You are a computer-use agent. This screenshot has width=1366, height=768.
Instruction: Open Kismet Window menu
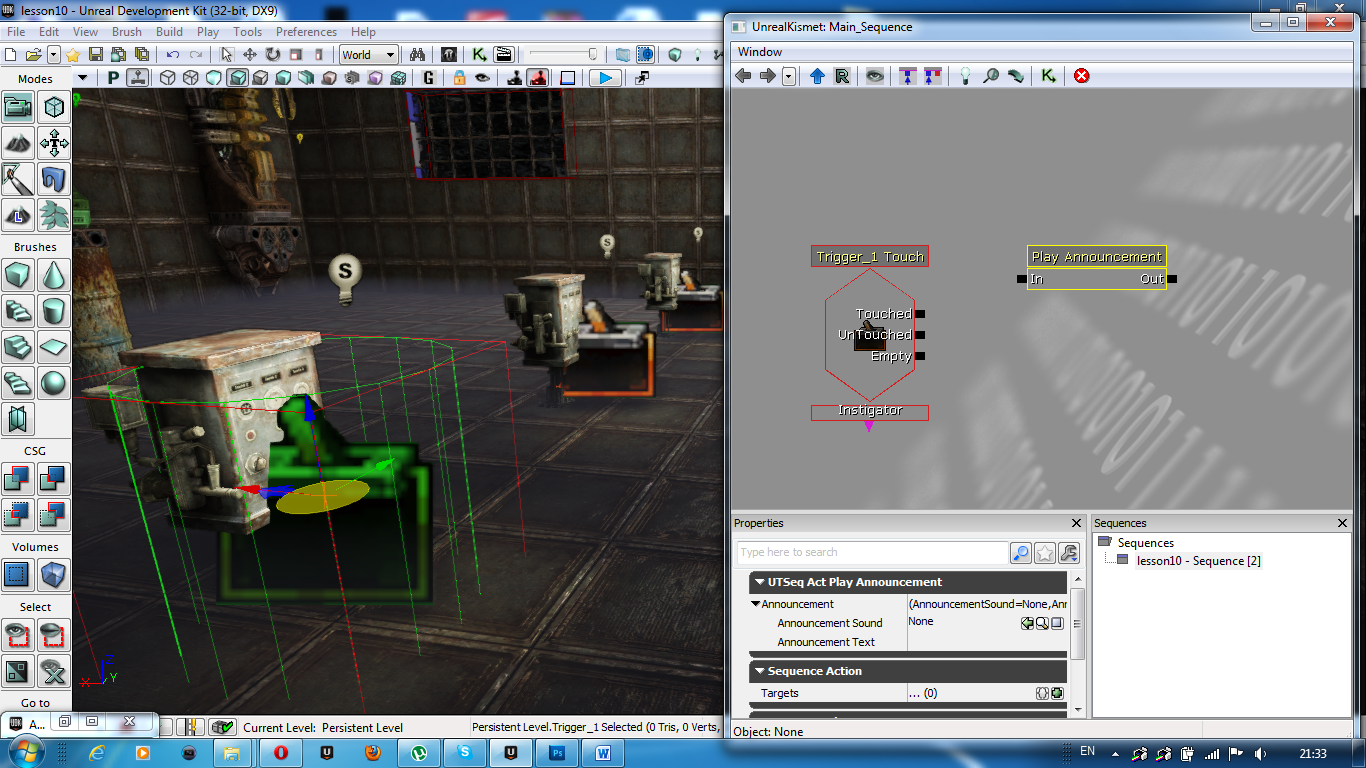click(x=759, y=52)
